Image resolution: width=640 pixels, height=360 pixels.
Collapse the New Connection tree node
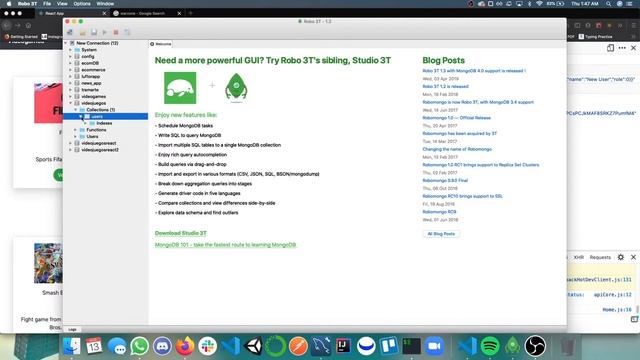tap(66, 43)
